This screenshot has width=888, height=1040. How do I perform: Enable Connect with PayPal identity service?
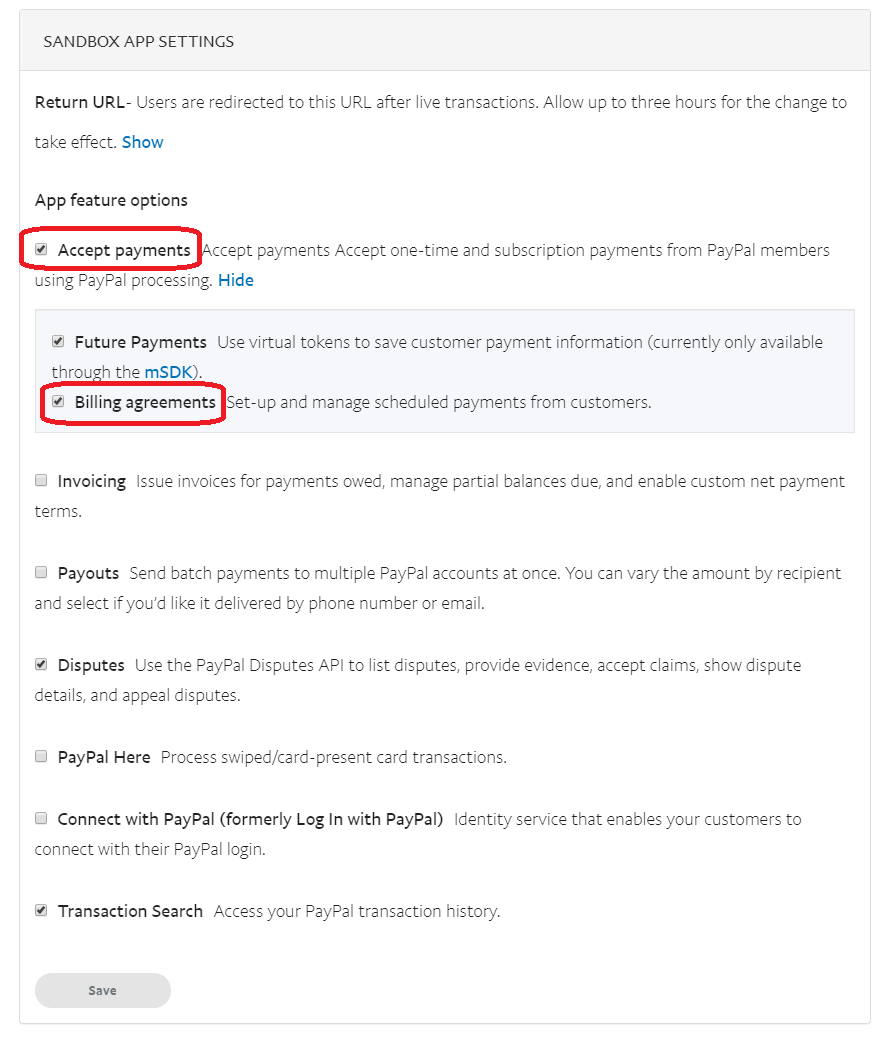click(41, 818)
